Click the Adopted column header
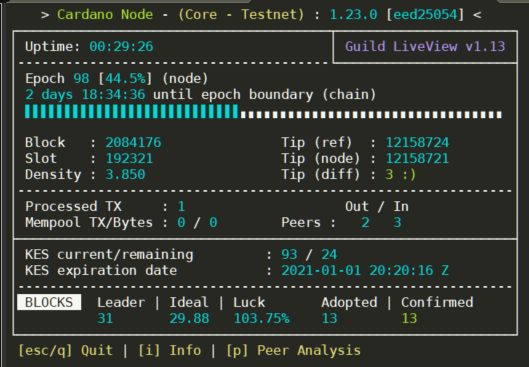This screenshot has width=529, height=367. pos(349,302)
